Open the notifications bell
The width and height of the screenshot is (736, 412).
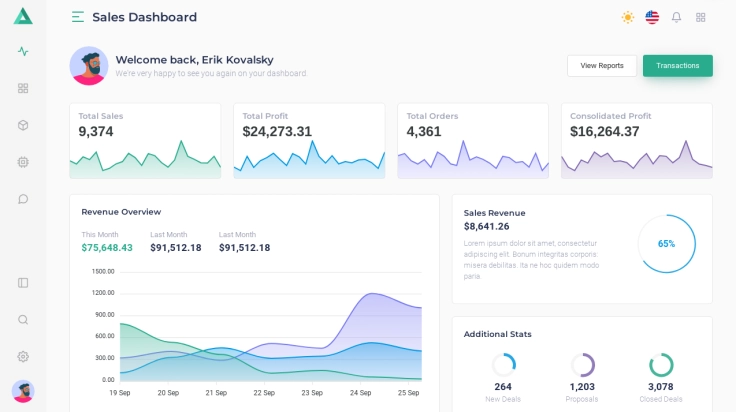[x=676, y=17]
